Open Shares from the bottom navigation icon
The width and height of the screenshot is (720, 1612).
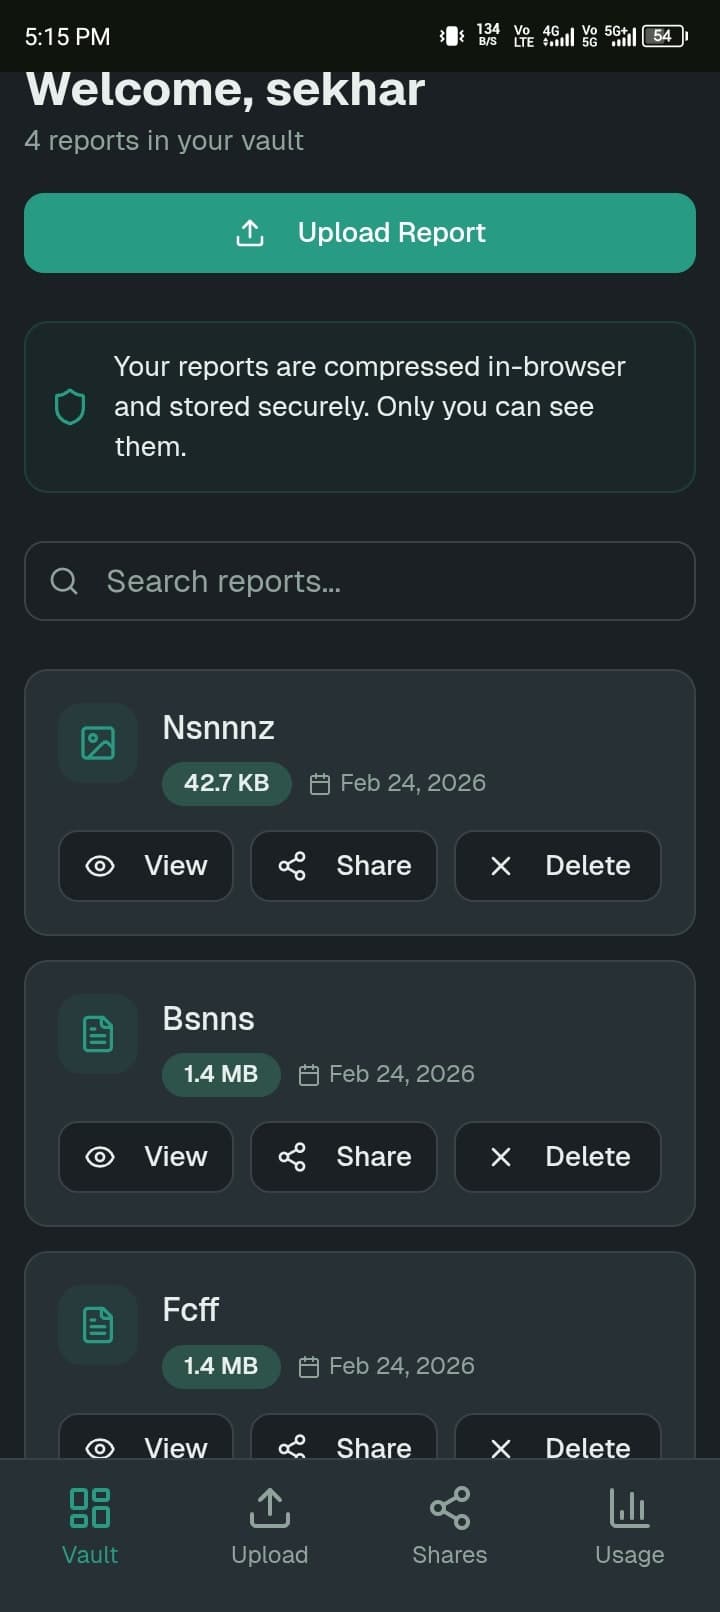449,1505
